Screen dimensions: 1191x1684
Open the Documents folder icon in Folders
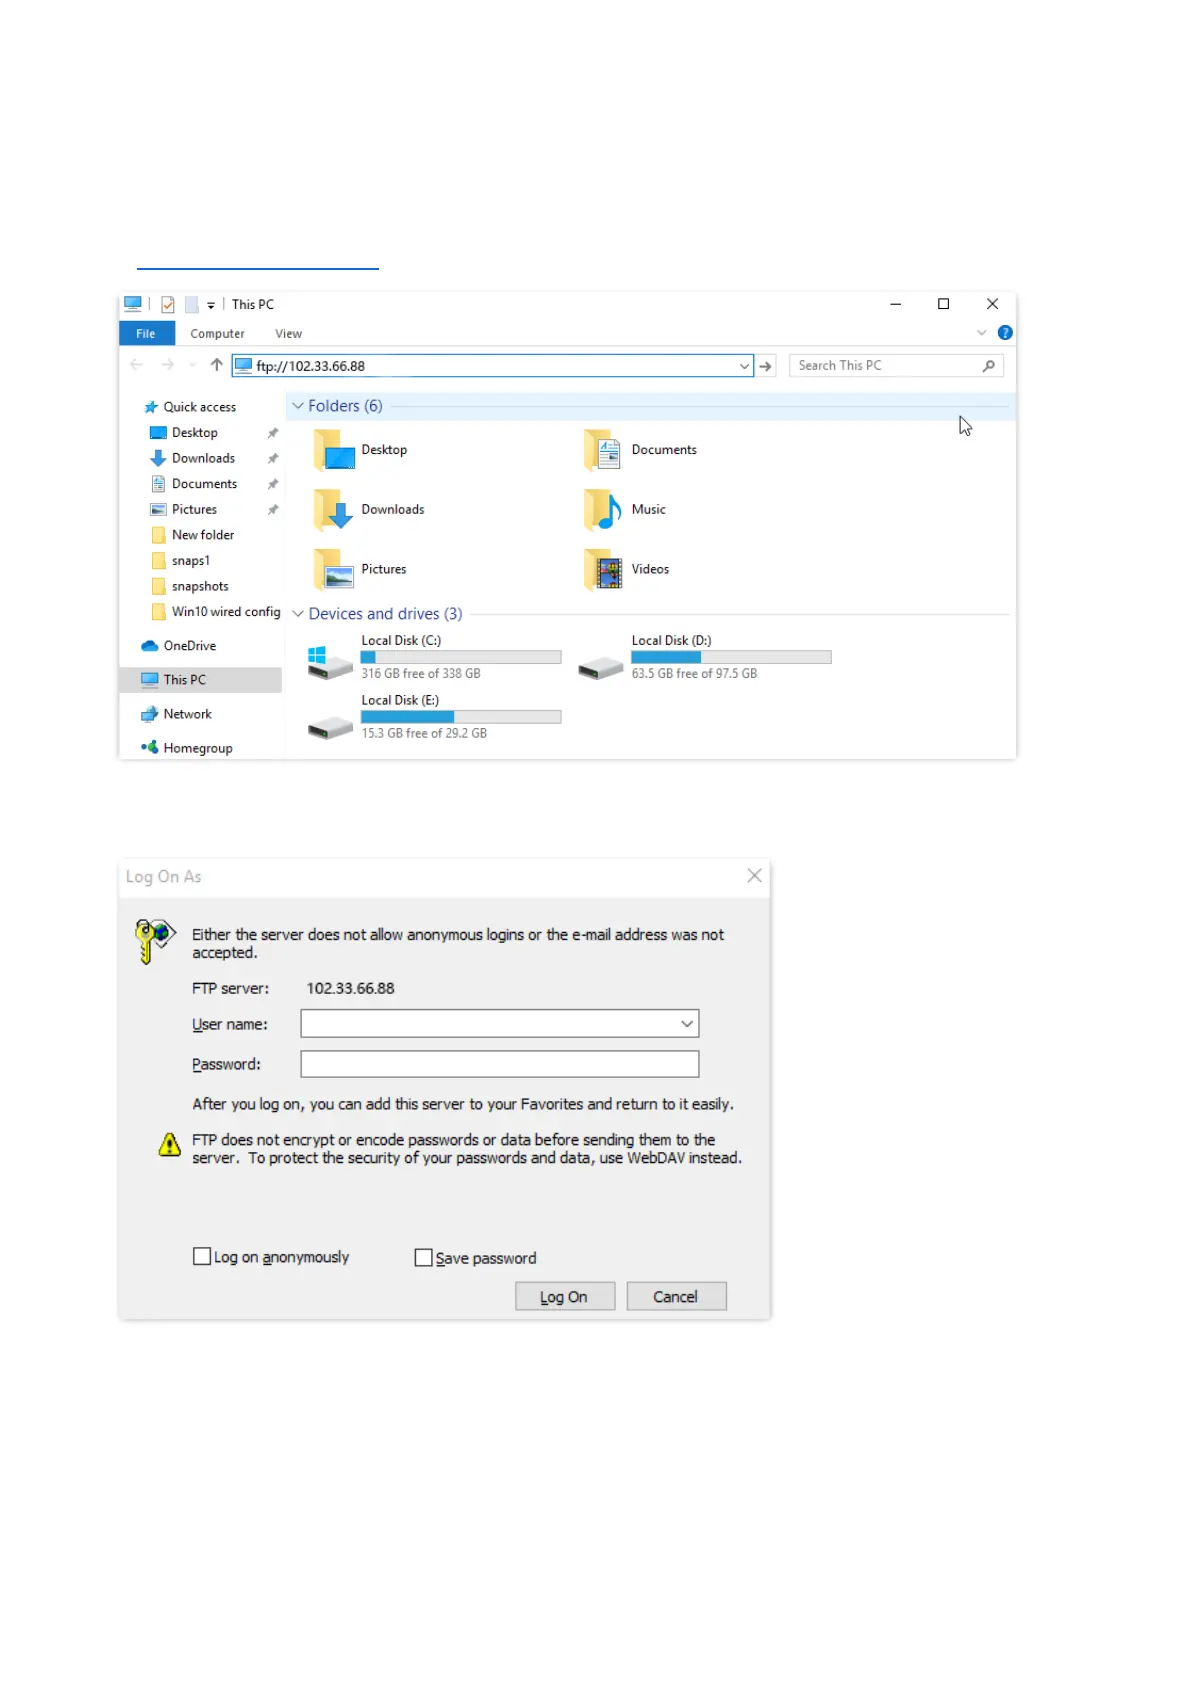[x=603, y=450]
